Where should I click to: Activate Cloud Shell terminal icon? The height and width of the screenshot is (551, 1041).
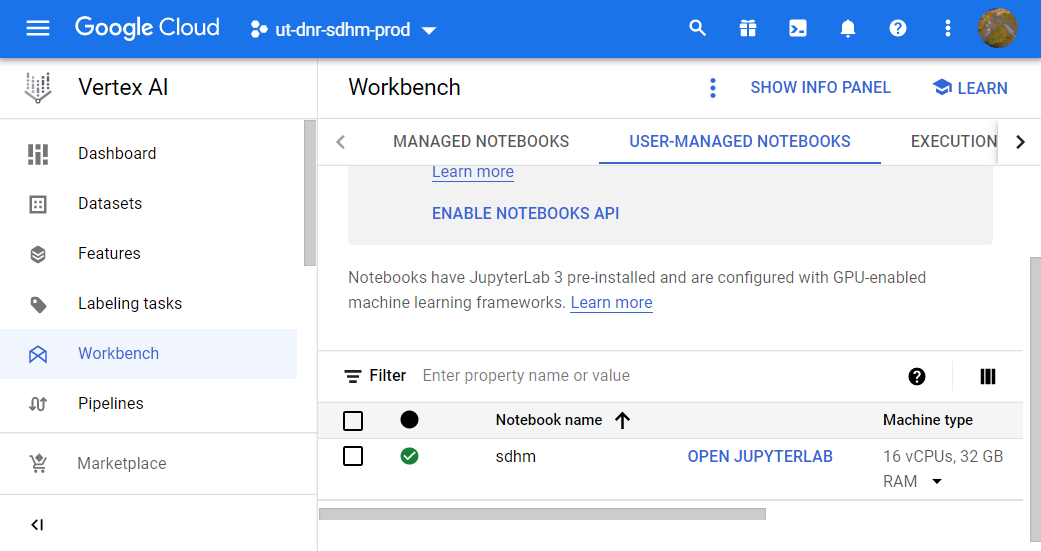point(798,29)
